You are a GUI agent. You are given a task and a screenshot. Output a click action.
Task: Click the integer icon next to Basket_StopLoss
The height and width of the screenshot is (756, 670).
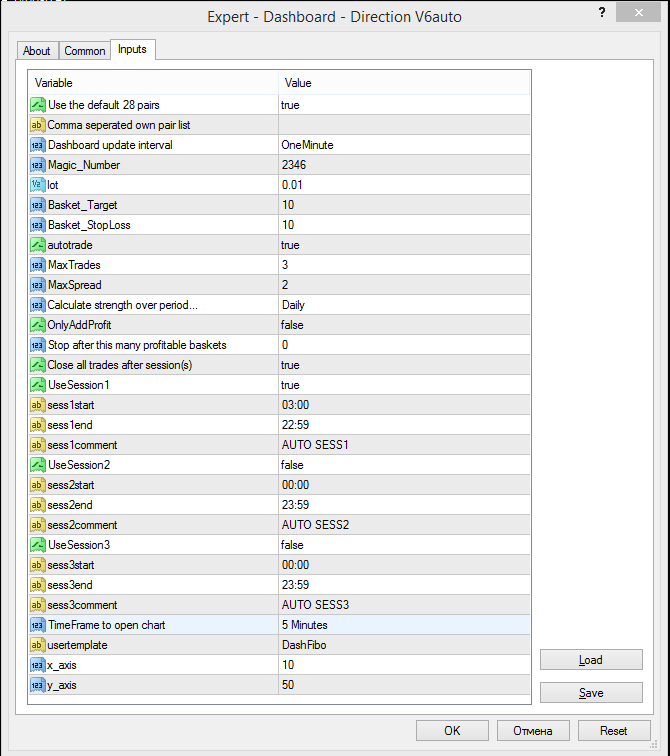(x=38, y=225)
